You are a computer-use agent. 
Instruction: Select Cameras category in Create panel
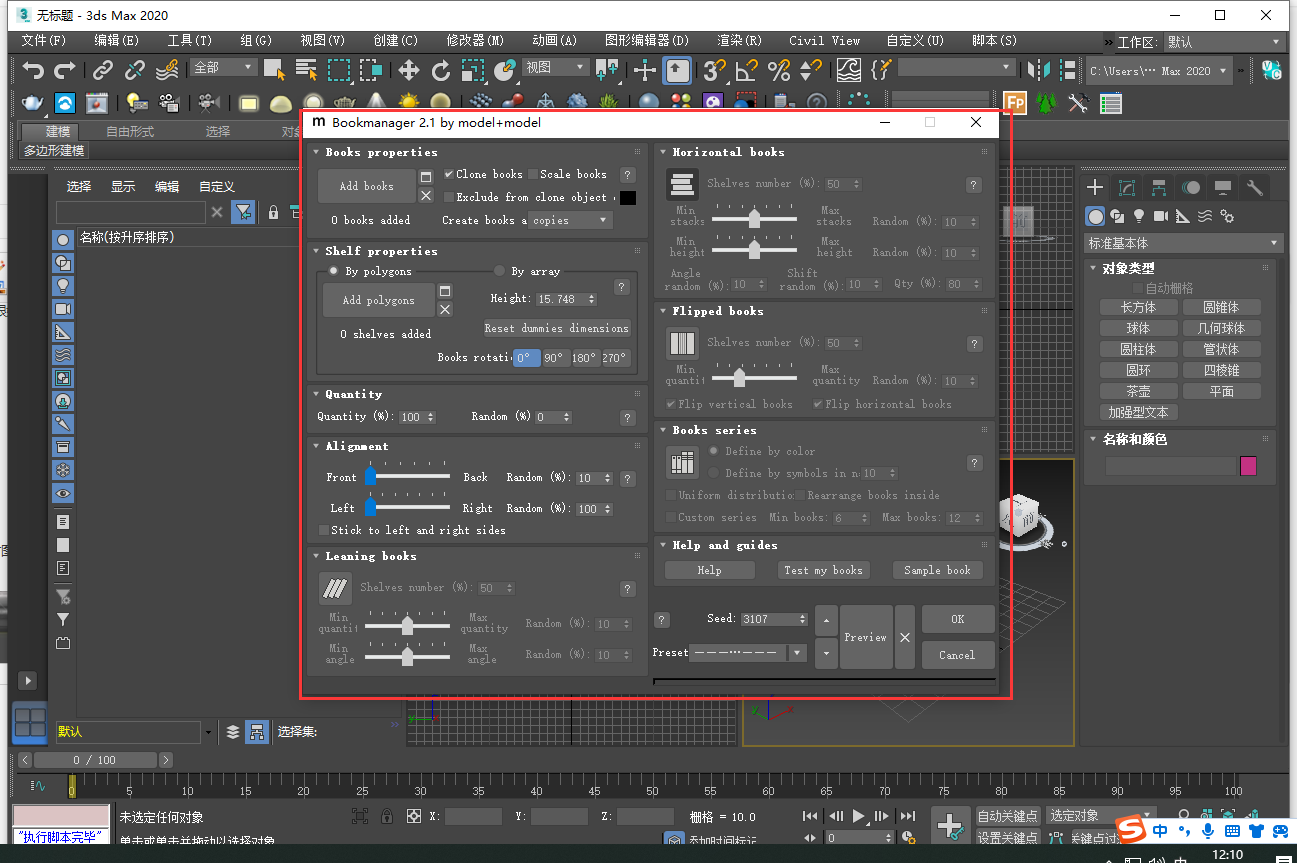click(1160, 216)
